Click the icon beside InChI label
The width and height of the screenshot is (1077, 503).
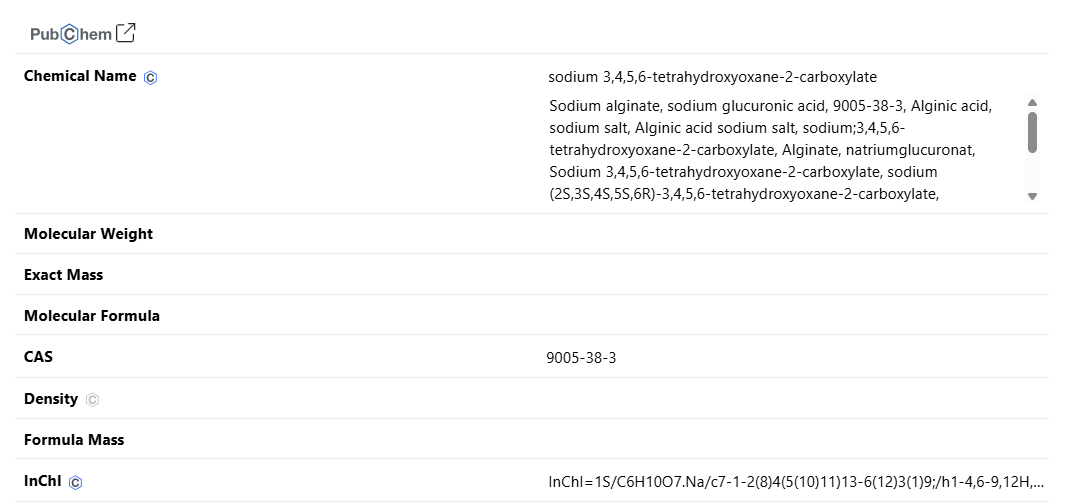click(x=76, y=483)
